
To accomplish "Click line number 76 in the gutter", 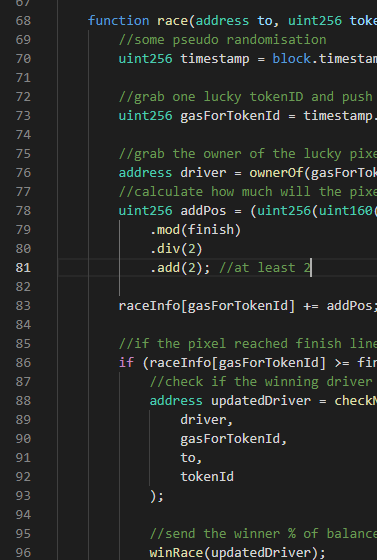I will click(23, 172).
